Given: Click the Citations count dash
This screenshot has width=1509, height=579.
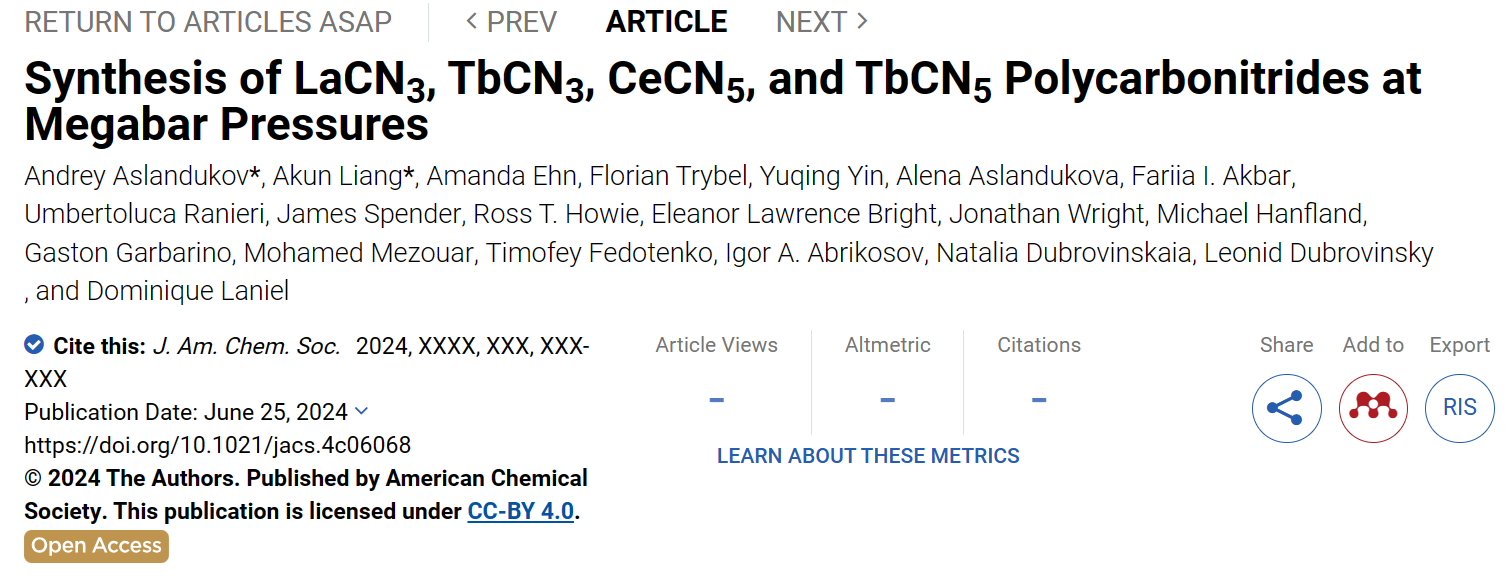Looking at the screenshot, I should (x=1039, y=400).
